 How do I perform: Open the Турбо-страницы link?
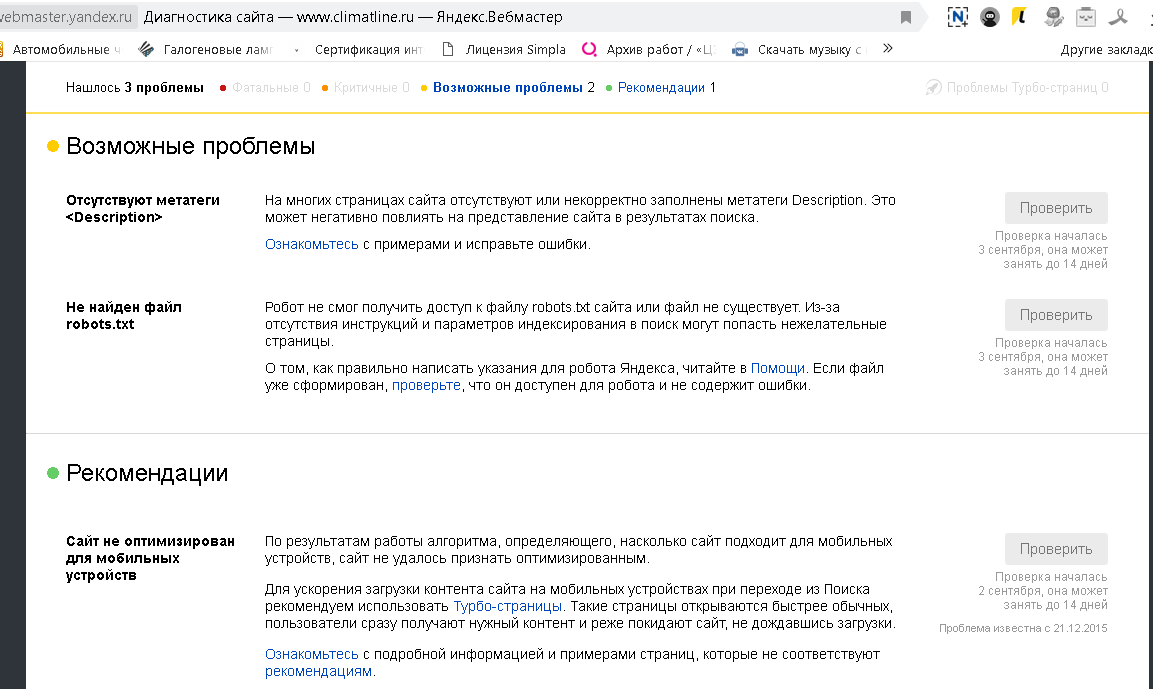(x=507, y=607)
